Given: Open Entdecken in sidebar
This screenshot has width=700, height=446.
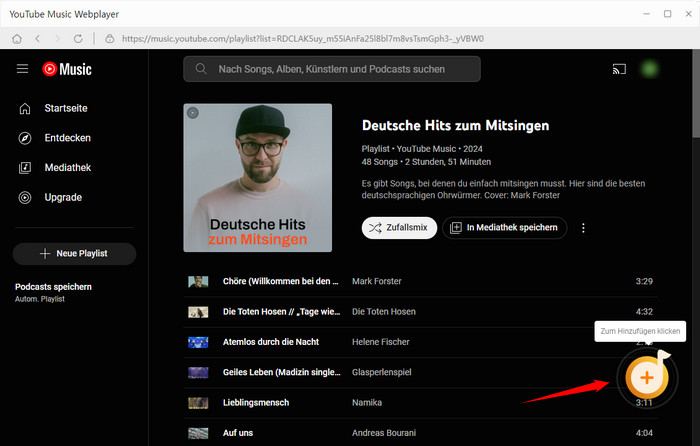Looking at the screenshot, I should pos(67,138).
